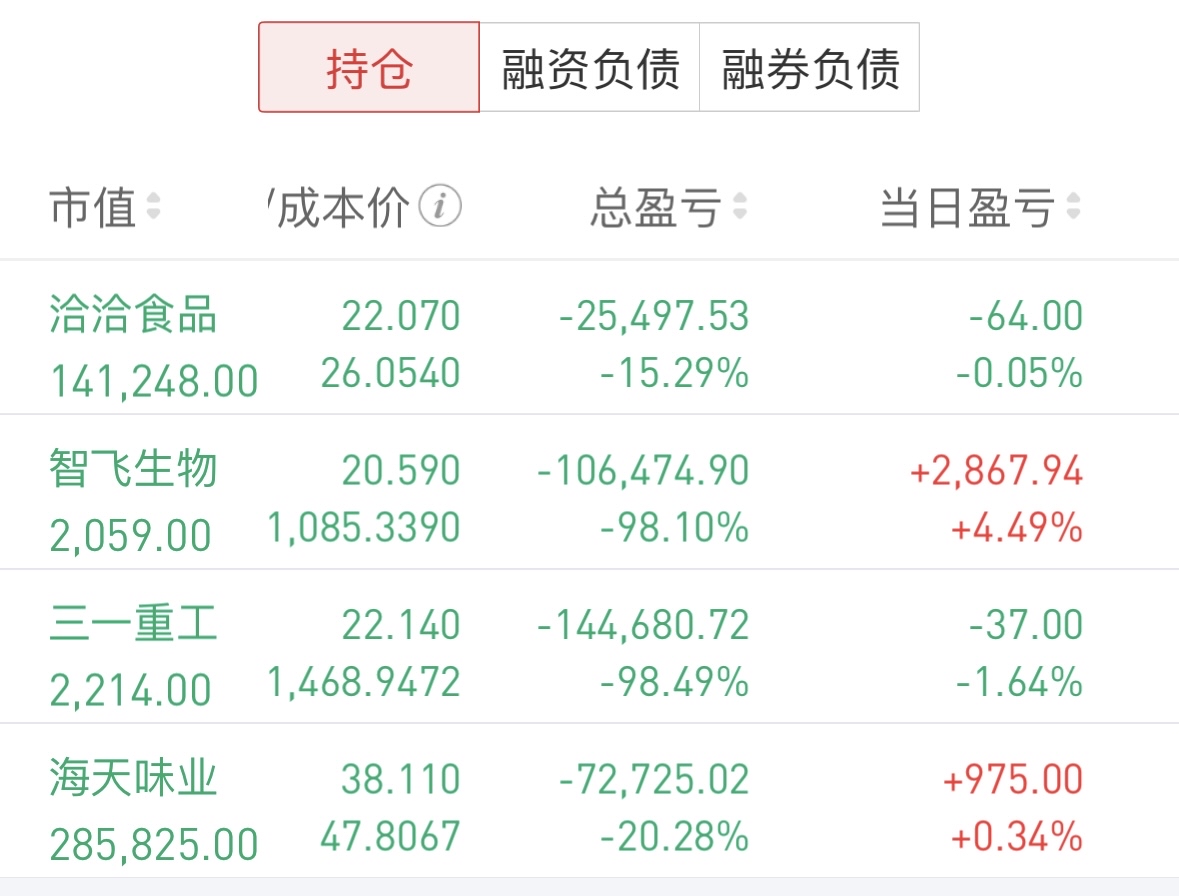1179x896 pixels.
Task: Click the 总盈亏 column header text
Action: pos(656,207)
